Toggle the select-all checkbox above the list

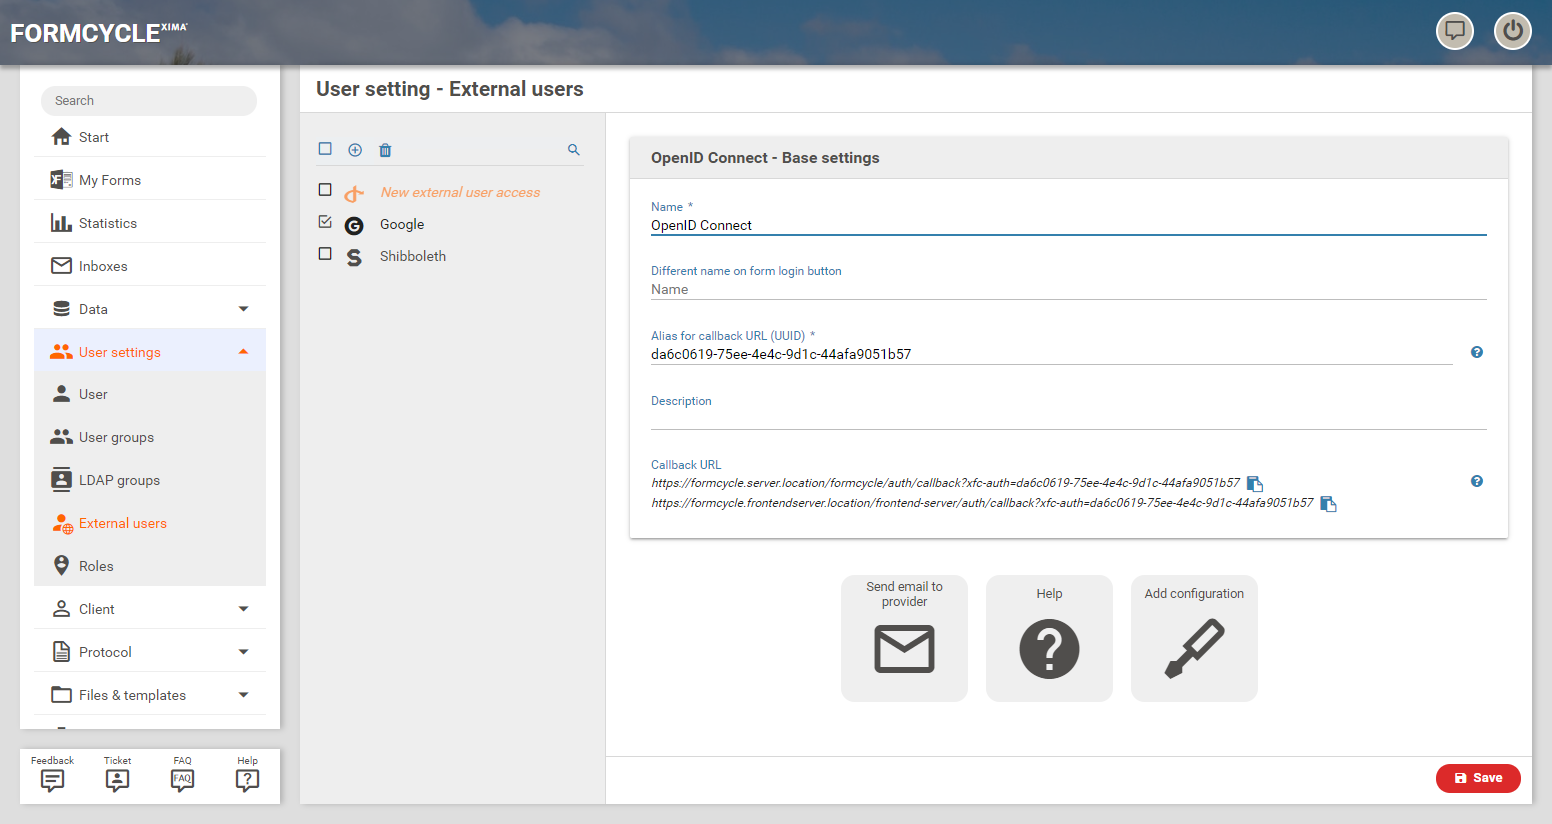325,149
